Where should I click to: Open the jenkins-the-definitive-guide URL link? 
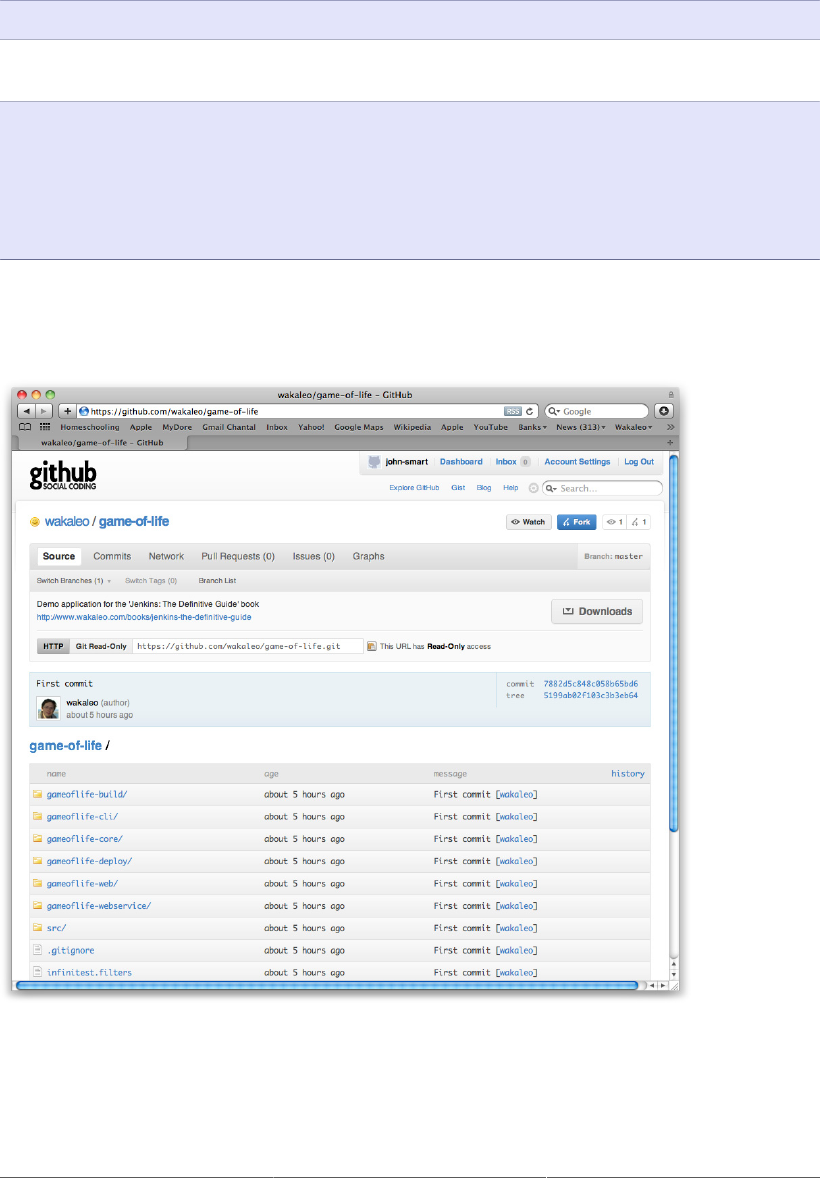click(144, 618)
